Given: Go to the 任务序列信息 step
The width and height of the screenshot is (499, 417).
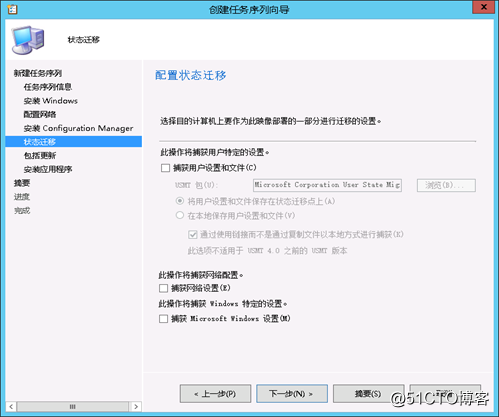Looking at the screenshot, I should tap(48, 87).
